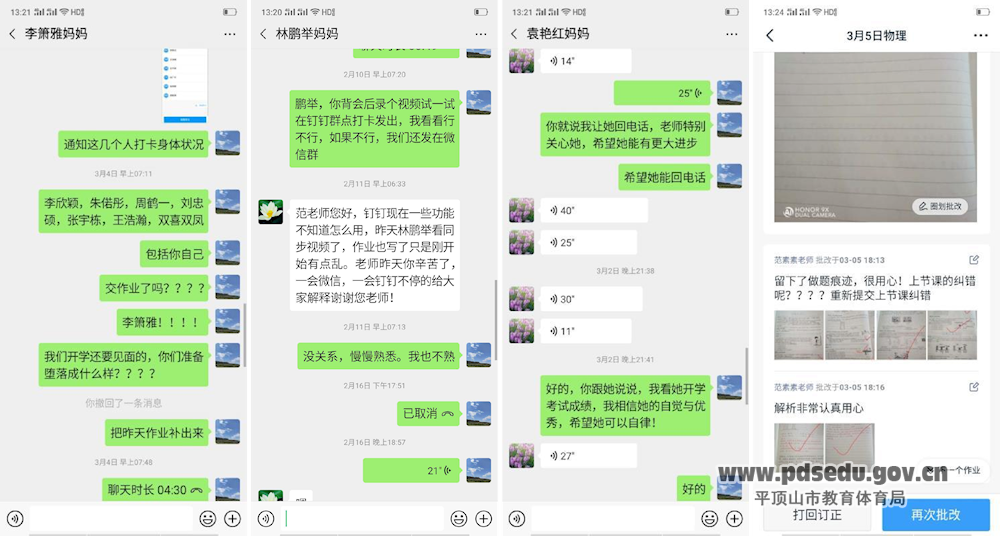Image resolution: width=1000 pixels, height=536 pixels.
Task: Tap the 打回订正 button
Action: pos(818,514)
